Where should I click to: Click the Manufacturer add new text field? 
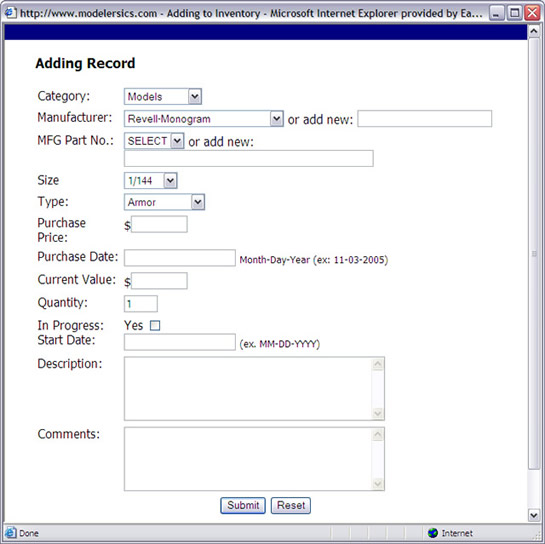[425, 119]
